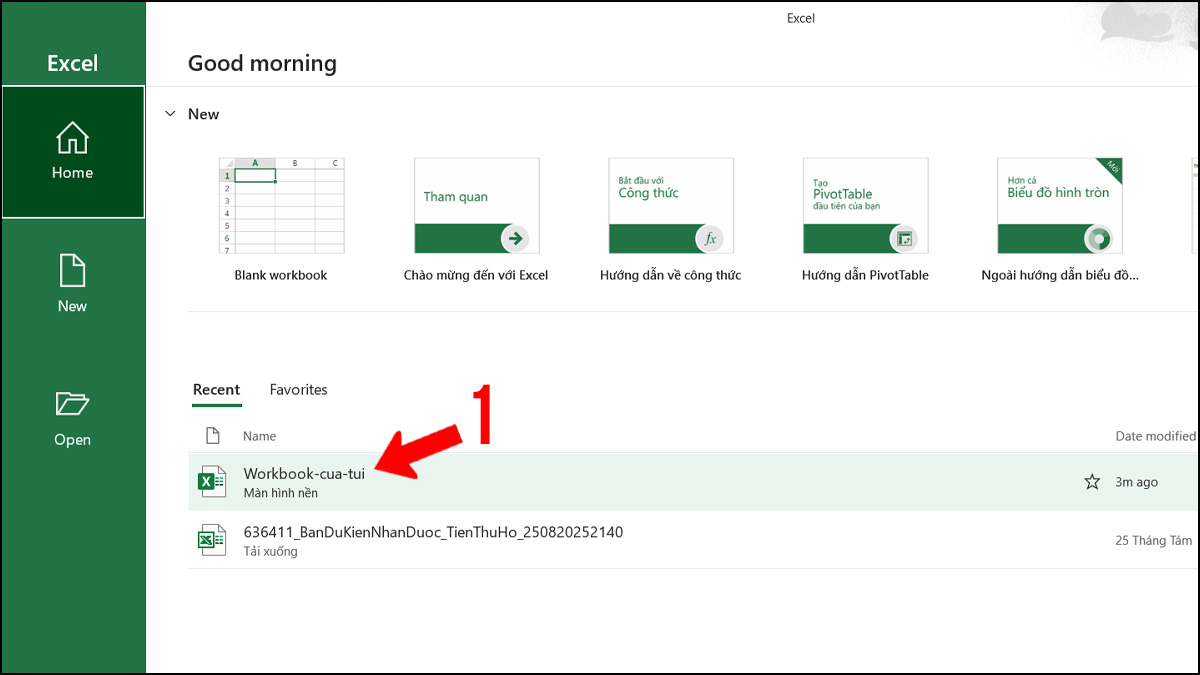
Task: Create a Blank workbook
Action: pos(280,219)
